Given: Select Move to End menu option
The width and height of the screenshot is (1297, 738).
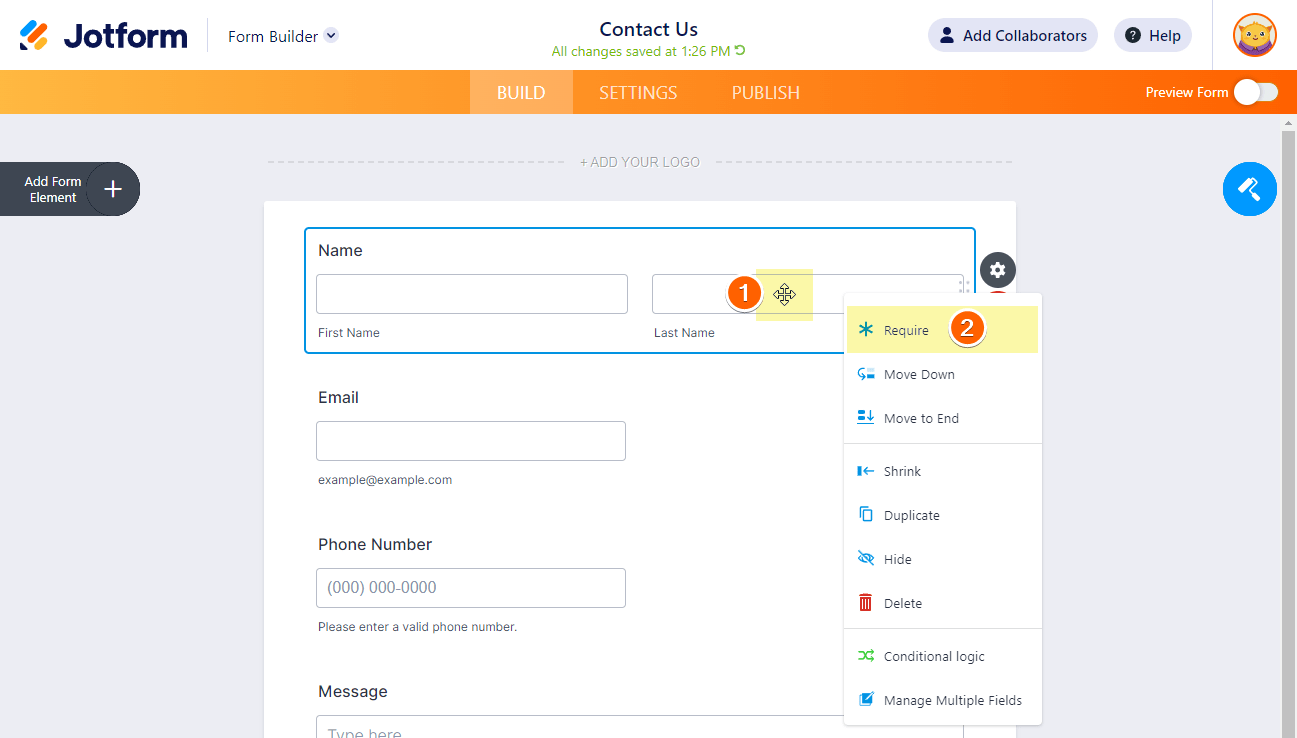Looking at the screenshot, I should (920, 419).
